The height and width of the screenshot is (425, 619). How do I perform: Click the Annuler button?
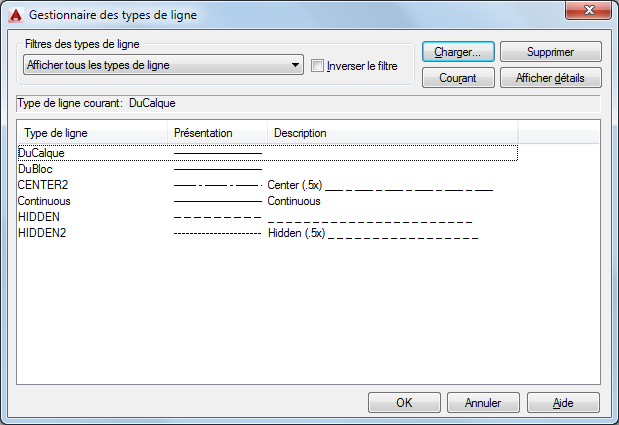click(x=483, y=403)
